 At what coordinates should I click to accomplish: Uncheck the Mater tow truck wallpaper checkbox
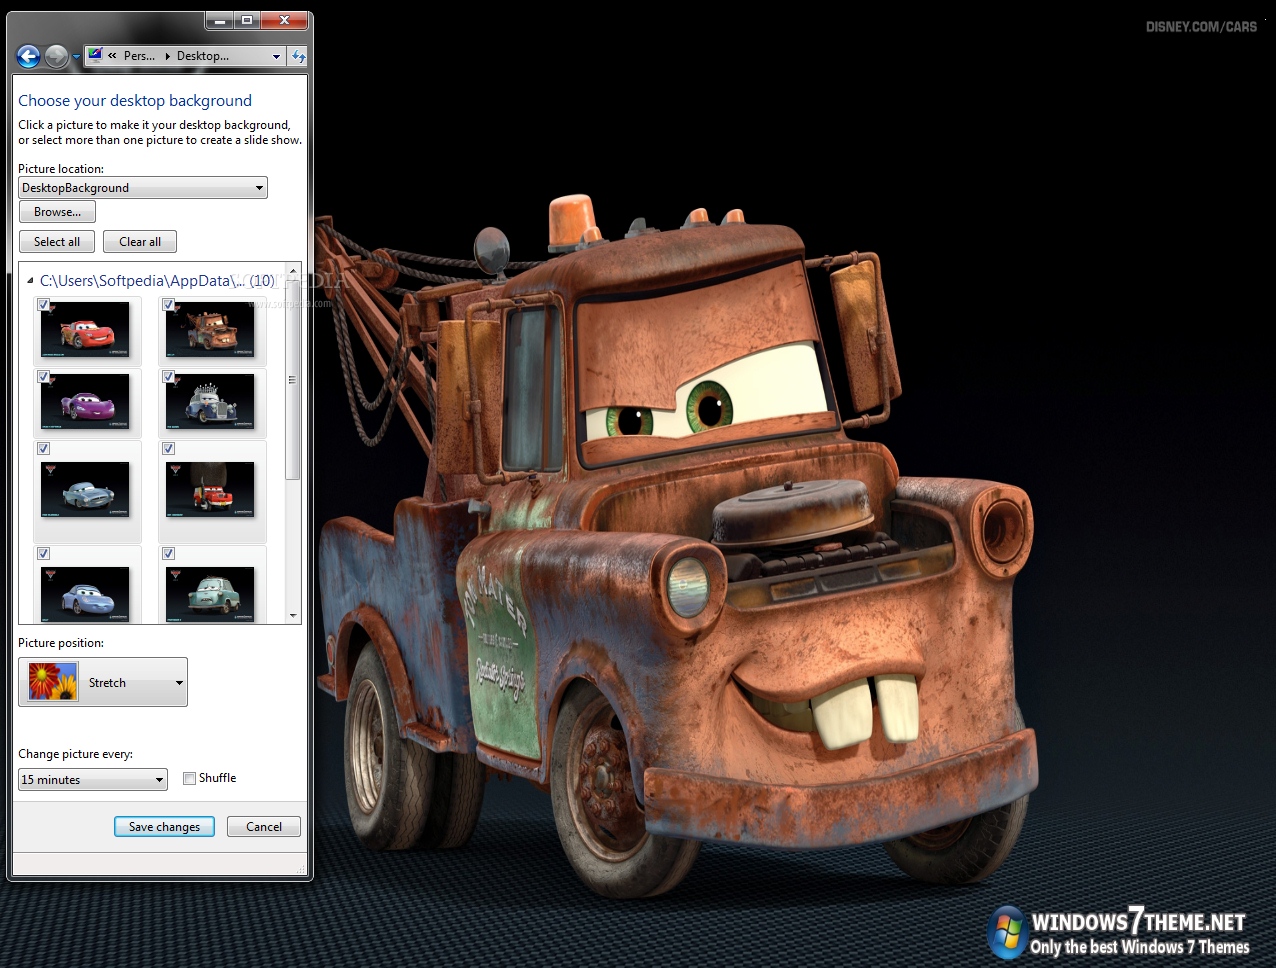click(169, 305)
